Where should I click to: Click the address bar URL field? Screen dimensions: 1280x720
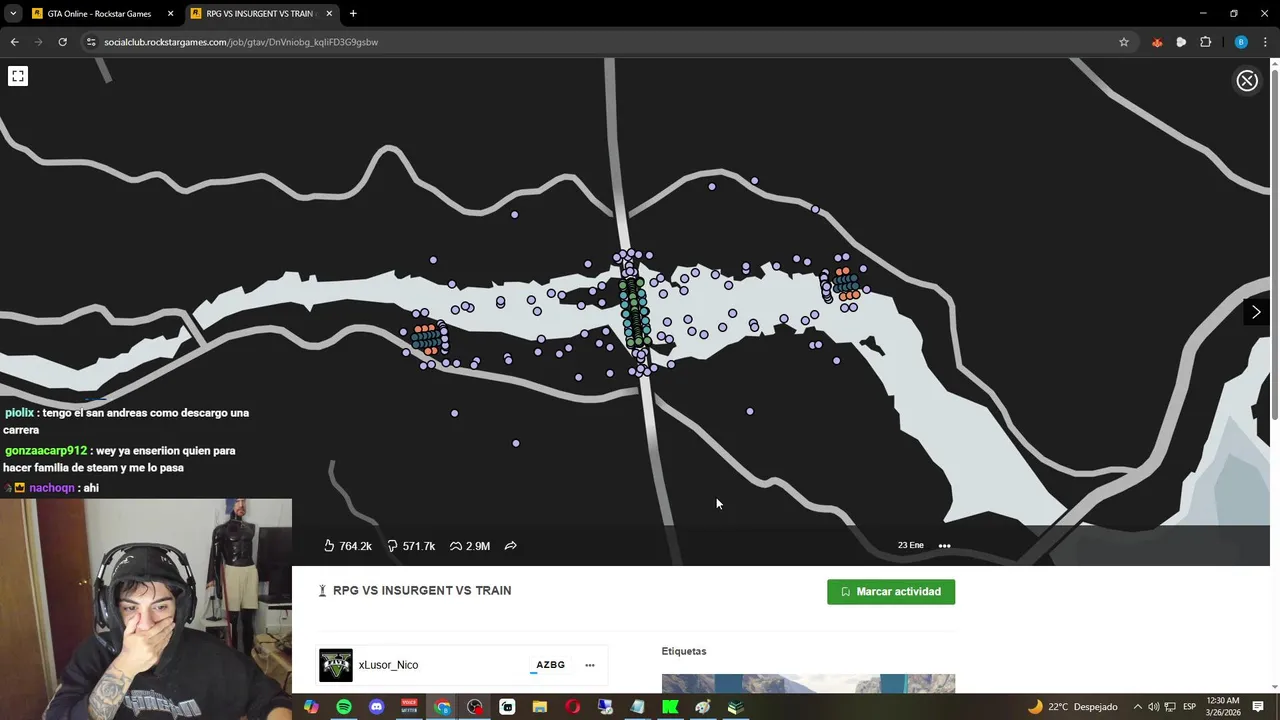pos(610,42)
